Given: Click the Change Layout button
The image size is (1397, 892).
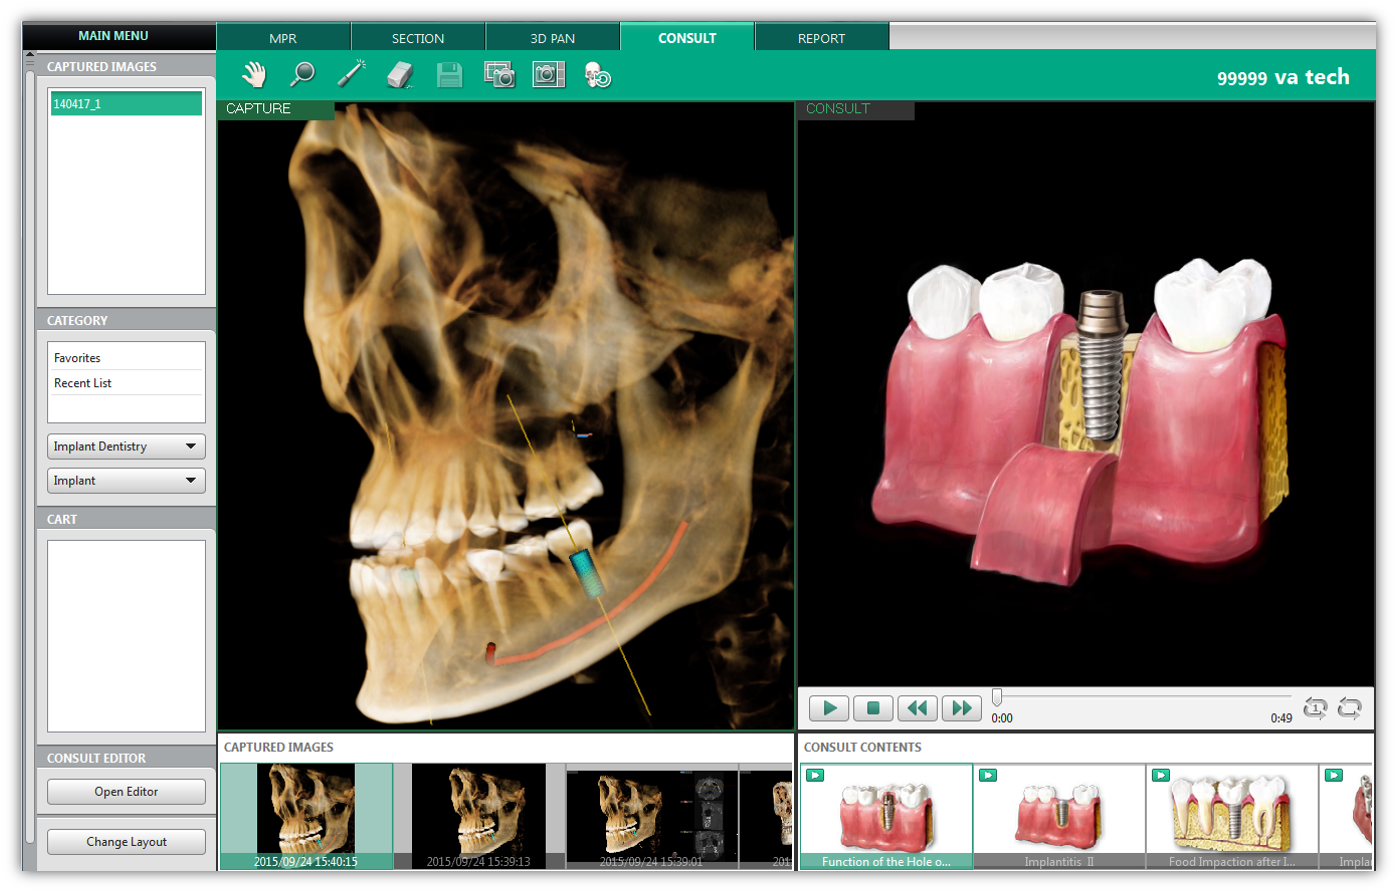Looking at the screenshot, I should coord(126,841).
